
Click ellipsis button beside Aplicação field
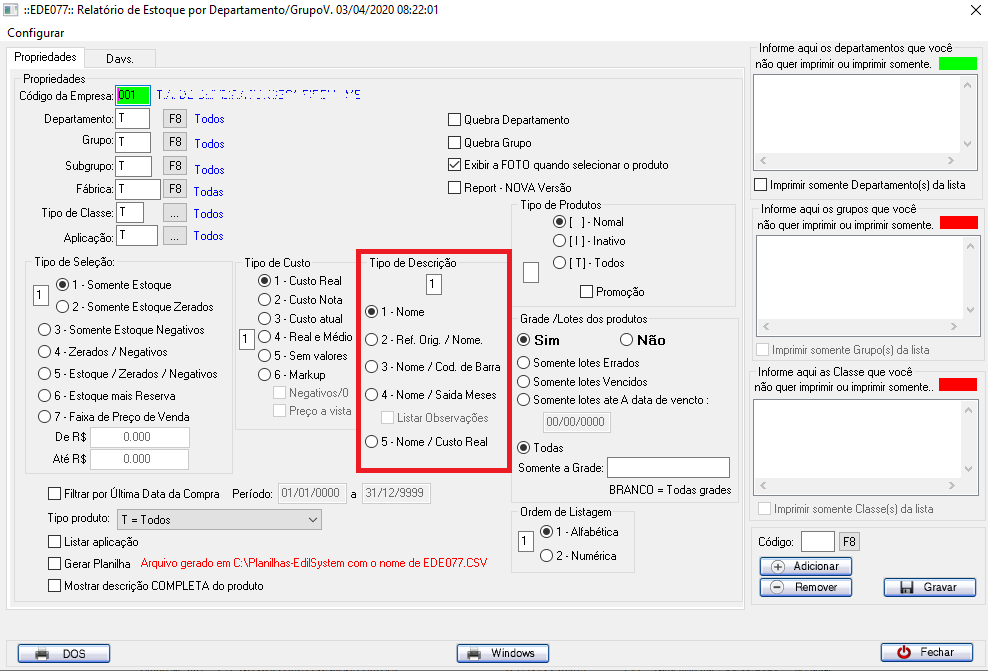[175, 236]
